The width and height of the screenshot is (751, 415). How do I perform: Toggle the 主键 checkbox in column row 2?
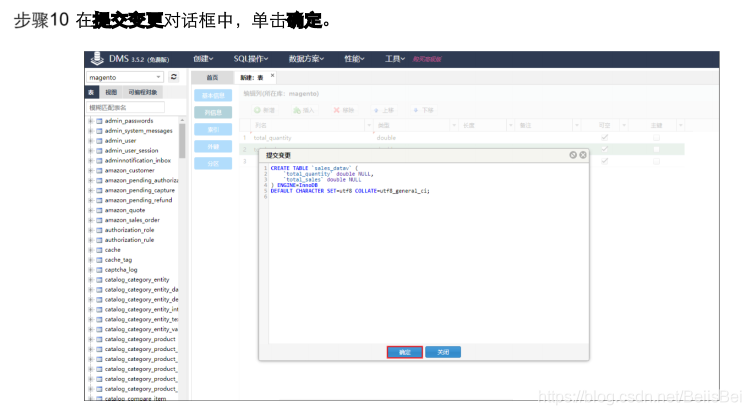(656, 149)
